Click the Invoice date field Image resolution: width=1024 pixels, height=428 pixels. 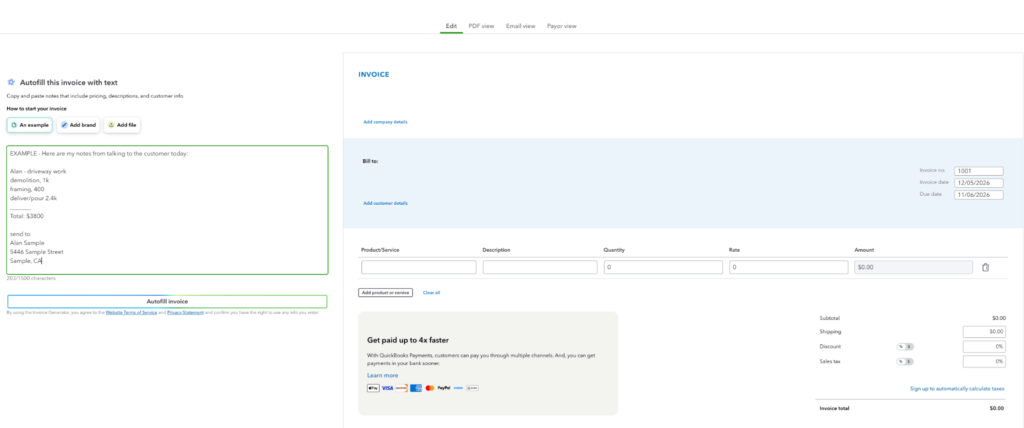(978, 183)
